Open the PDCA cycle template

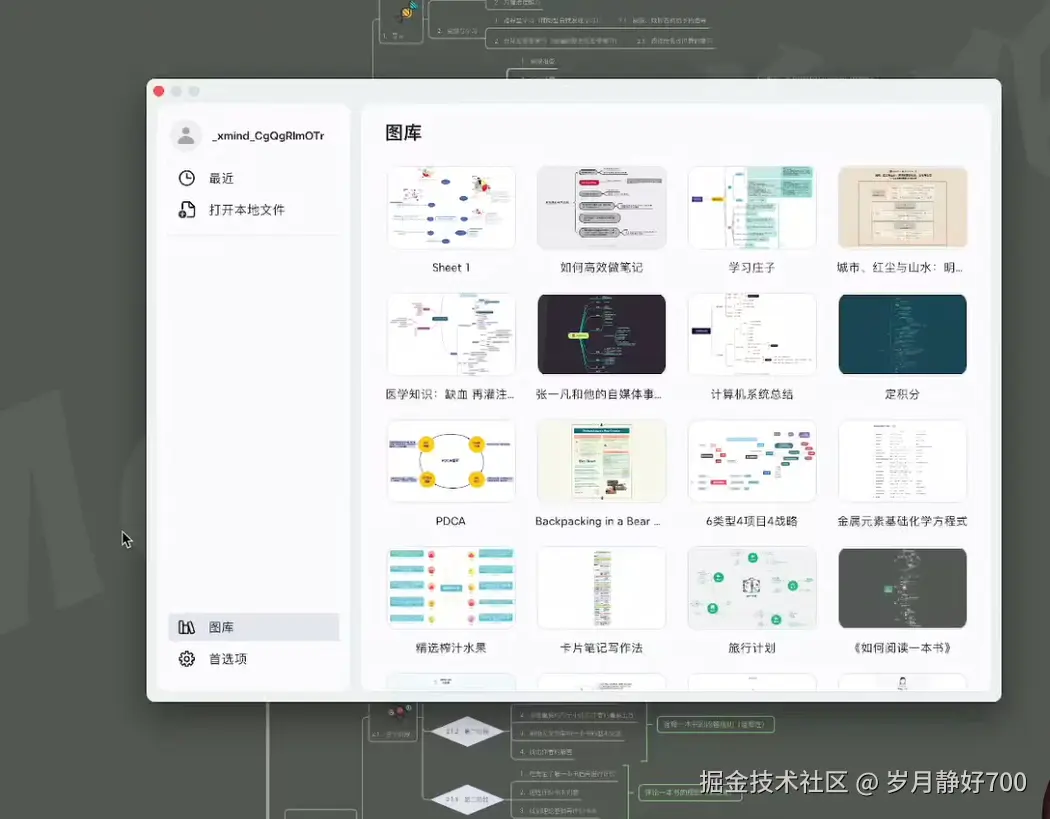click(x=451, y=461)
